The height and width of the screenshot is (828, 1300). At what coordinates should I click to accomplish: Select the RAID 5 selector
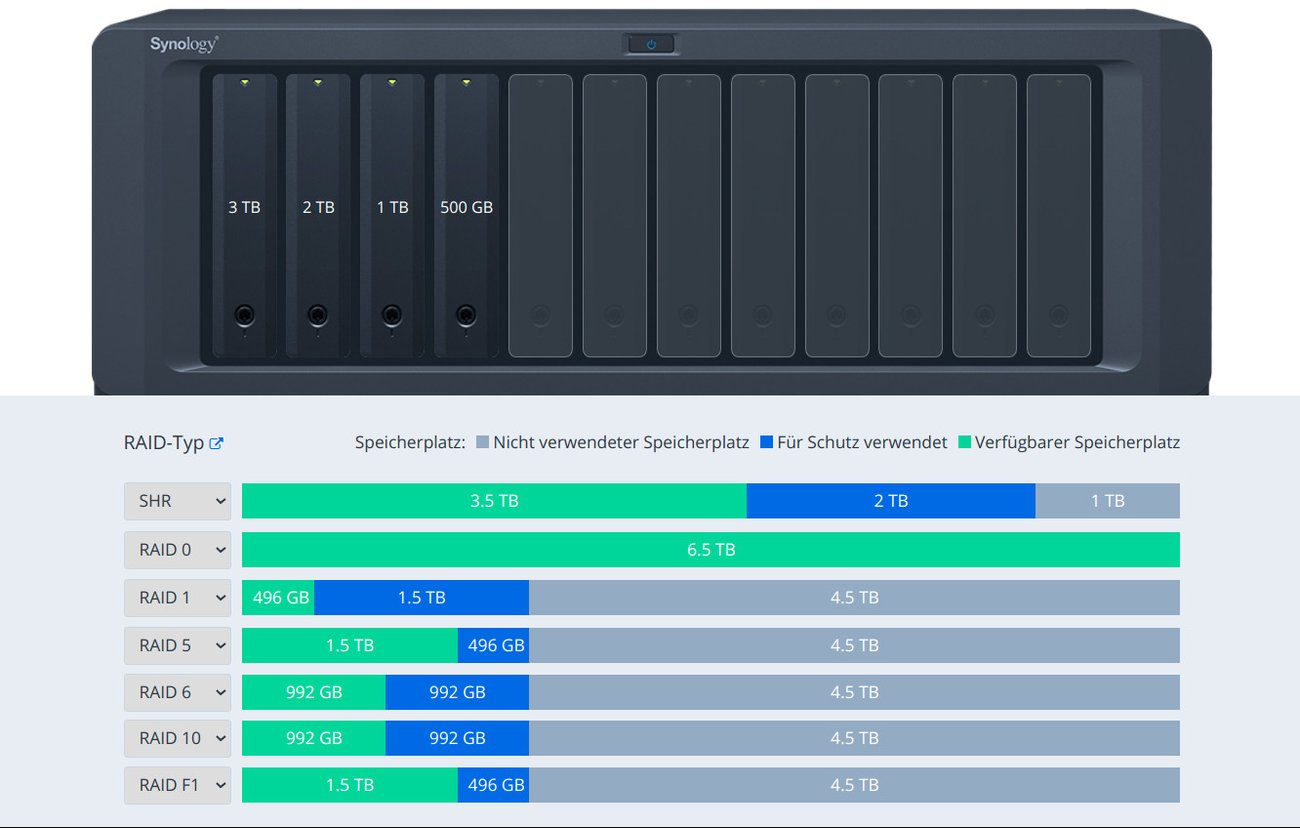tap(177, 645)
